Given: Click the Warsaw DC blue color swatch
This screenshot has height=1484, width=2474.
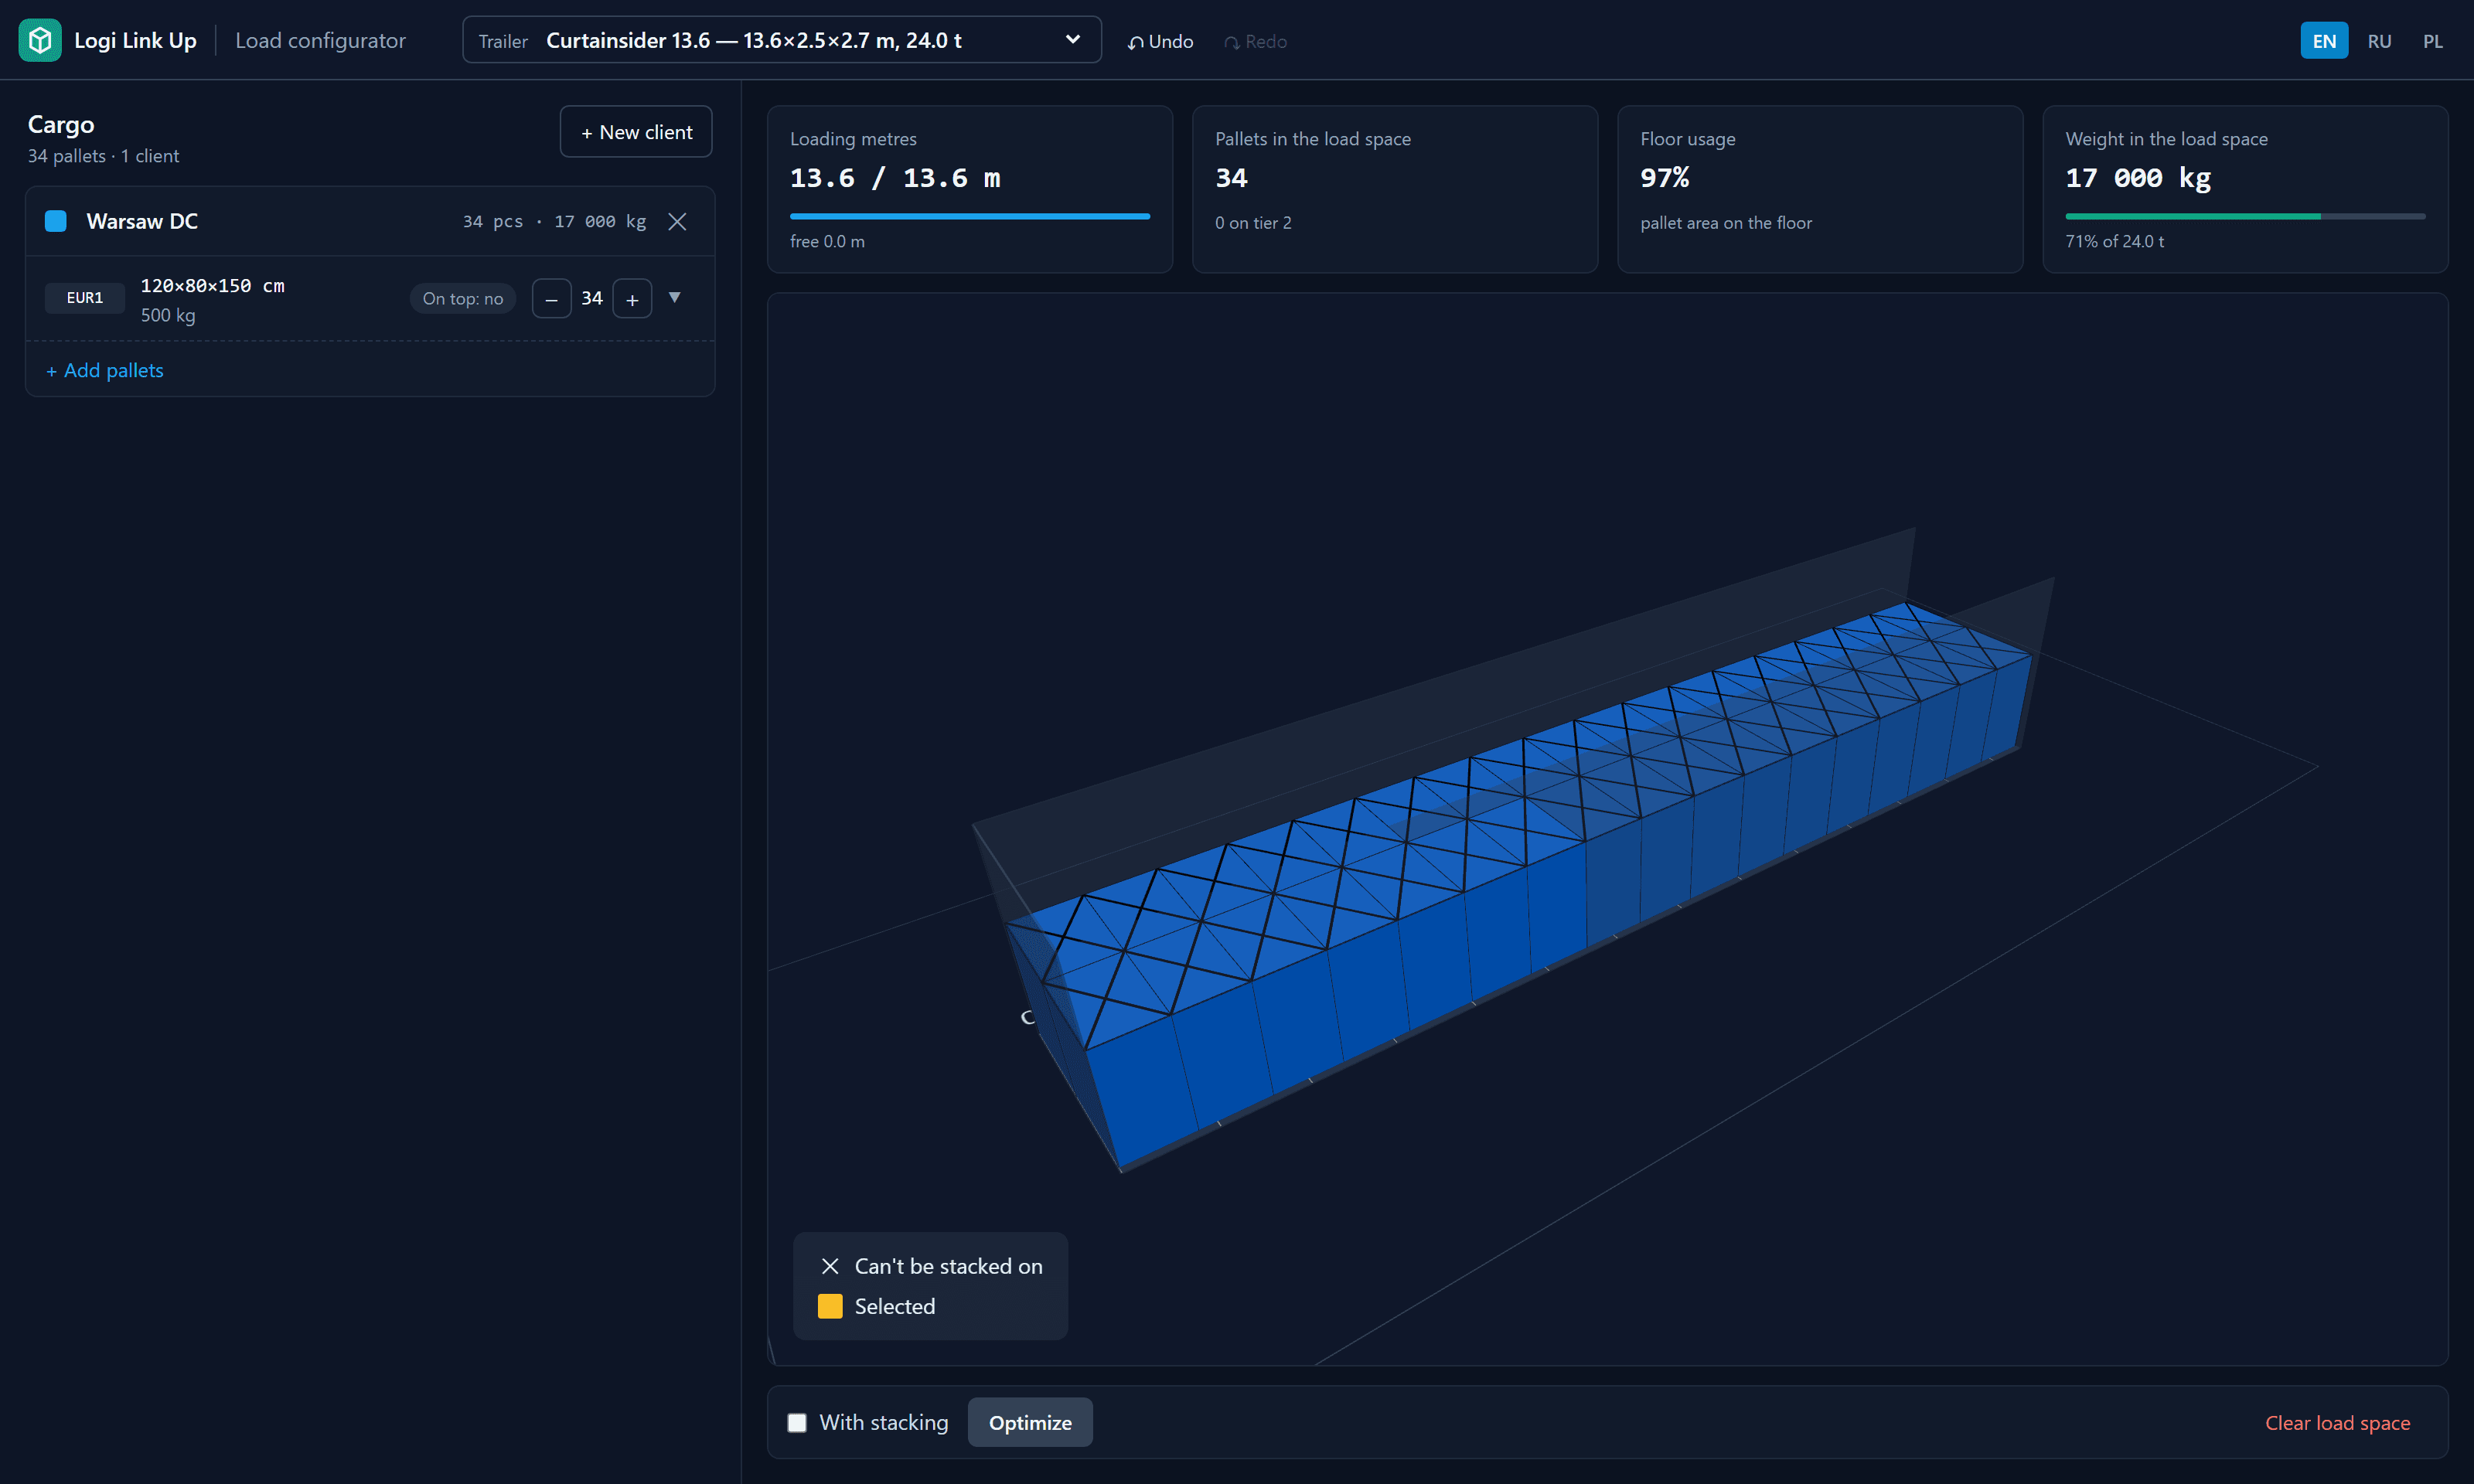Looking at the screenshot, I should pyautogui.click(x=56, y=221).
